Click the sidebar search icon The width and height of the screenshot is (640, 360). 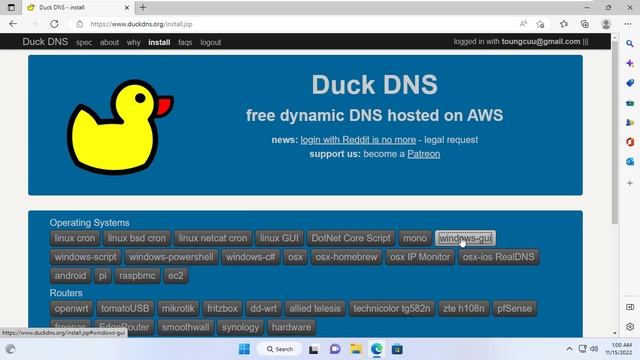tap(630, 43)
